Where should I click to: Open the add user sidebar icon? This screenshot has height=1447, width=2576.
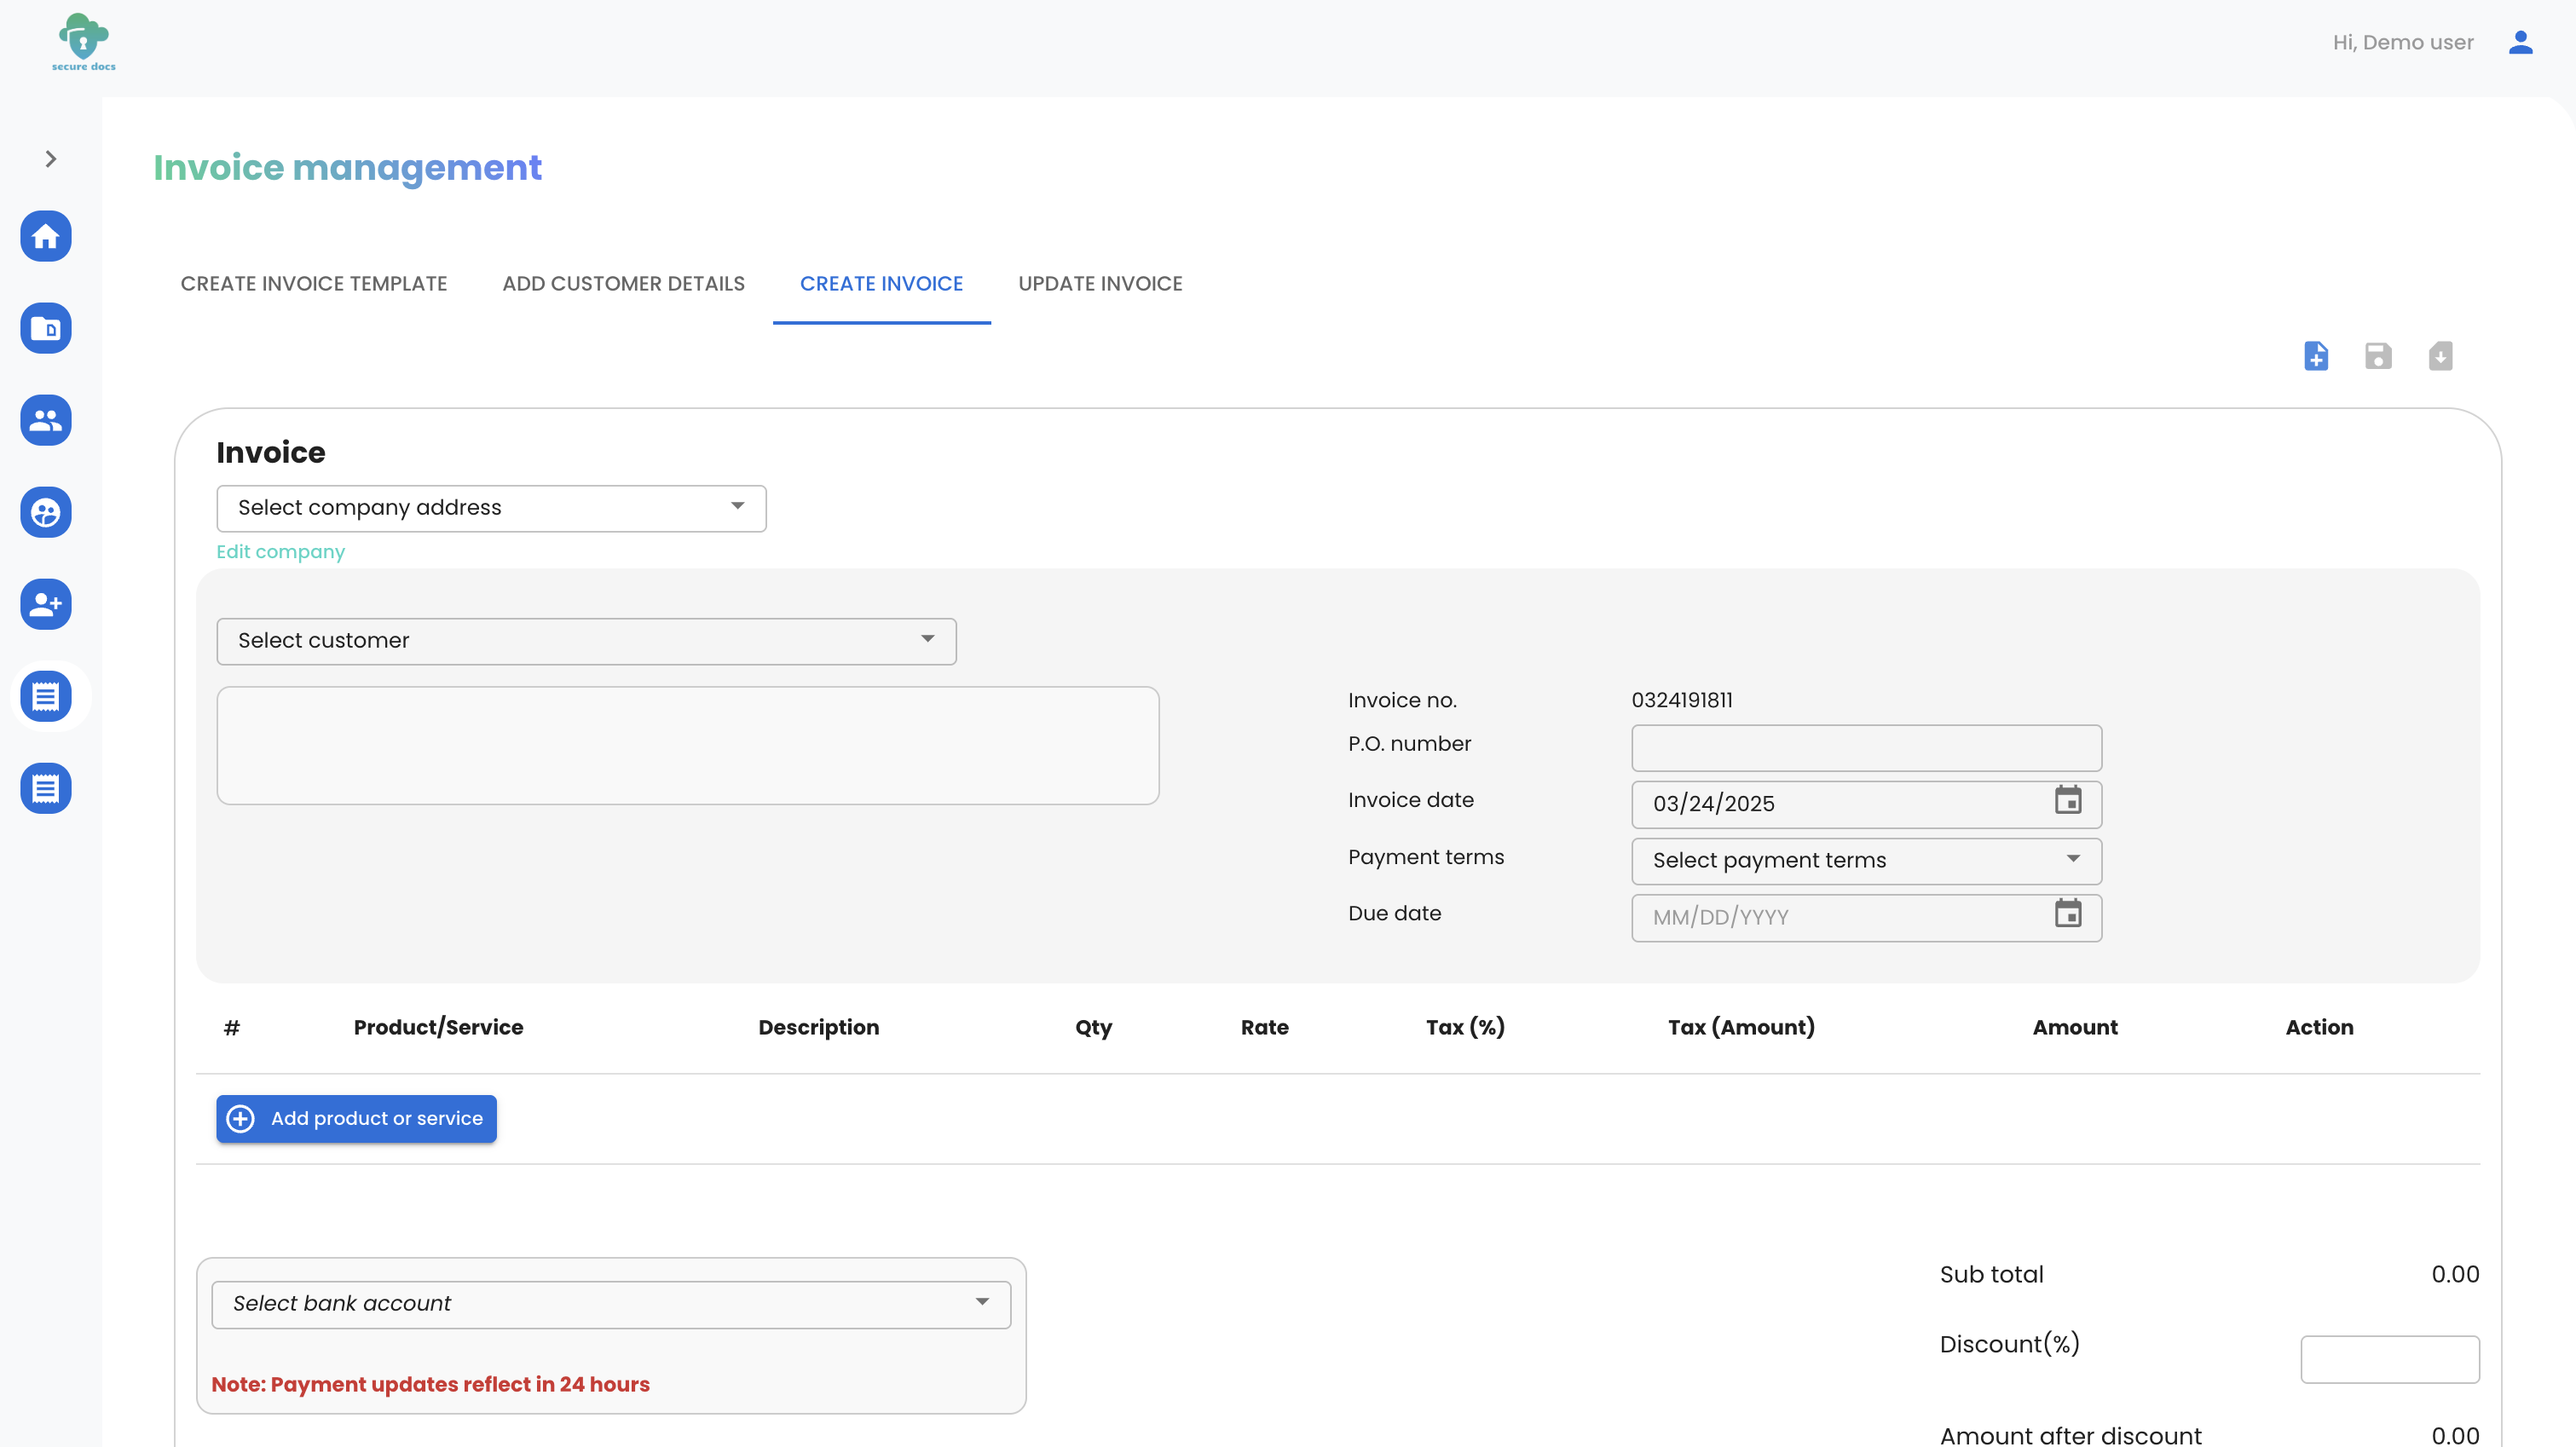(x=46, y=604)
